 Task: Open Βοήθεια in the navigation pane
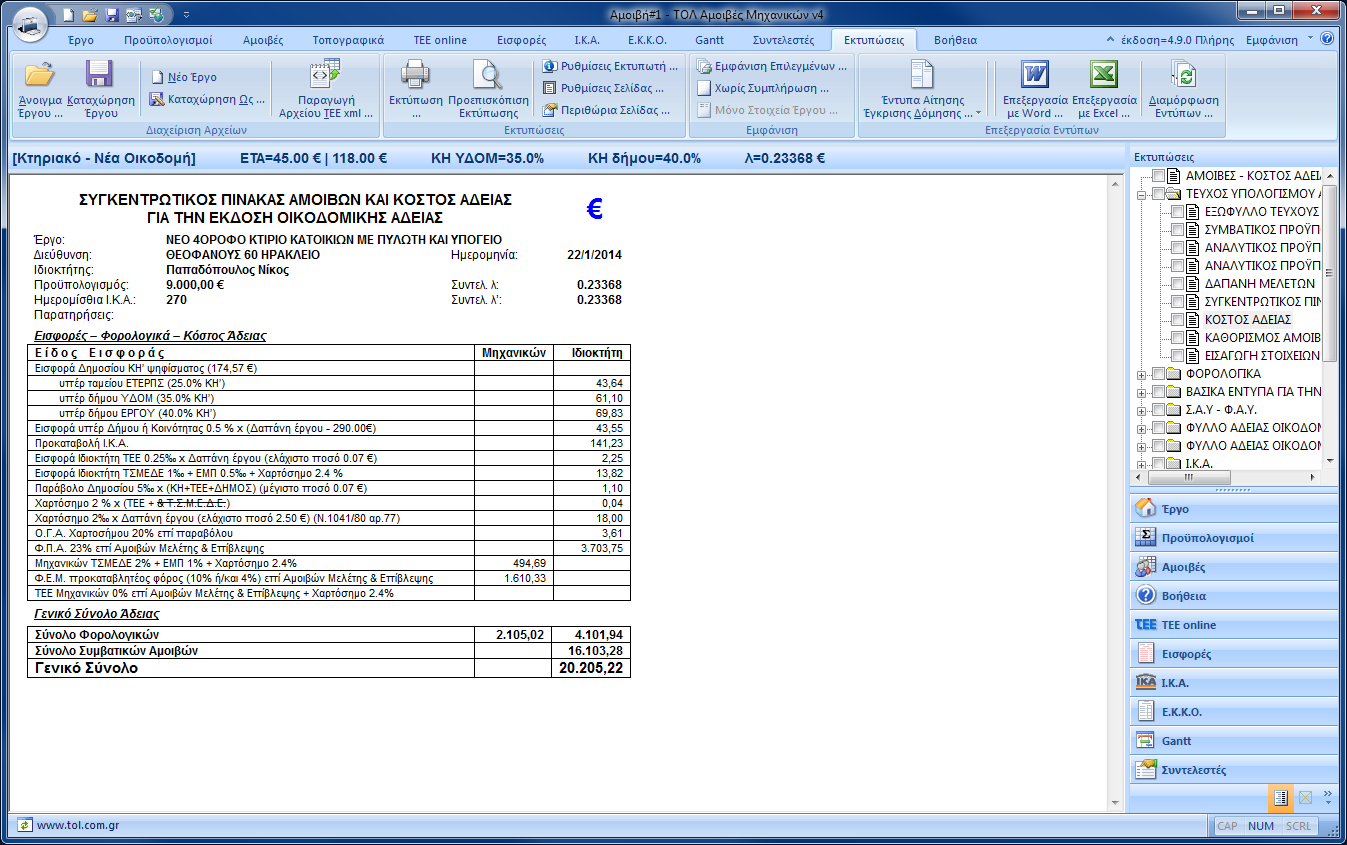1232,596
